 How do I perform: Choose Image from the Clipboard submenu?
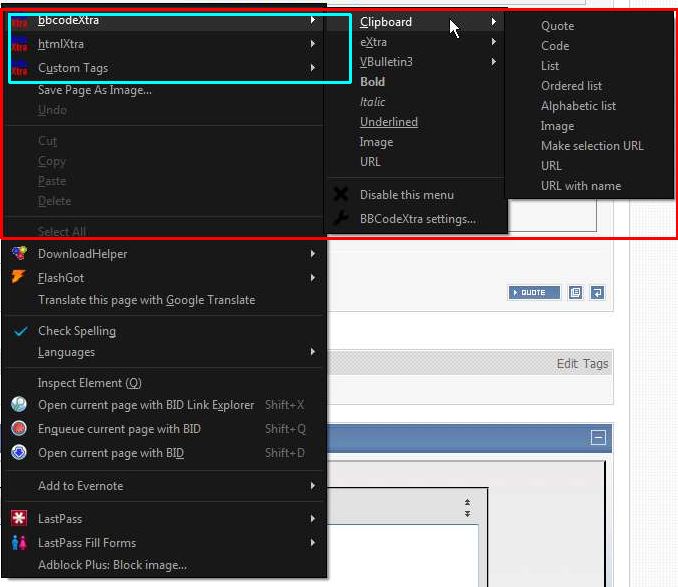(x=557, y=126)
